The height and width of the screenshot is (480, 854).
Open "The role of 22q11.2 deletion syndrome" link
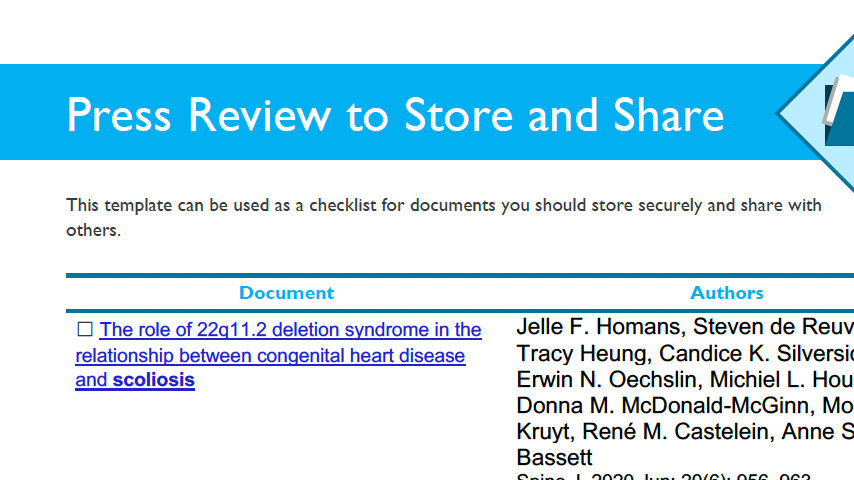click(x=290, y=330)
